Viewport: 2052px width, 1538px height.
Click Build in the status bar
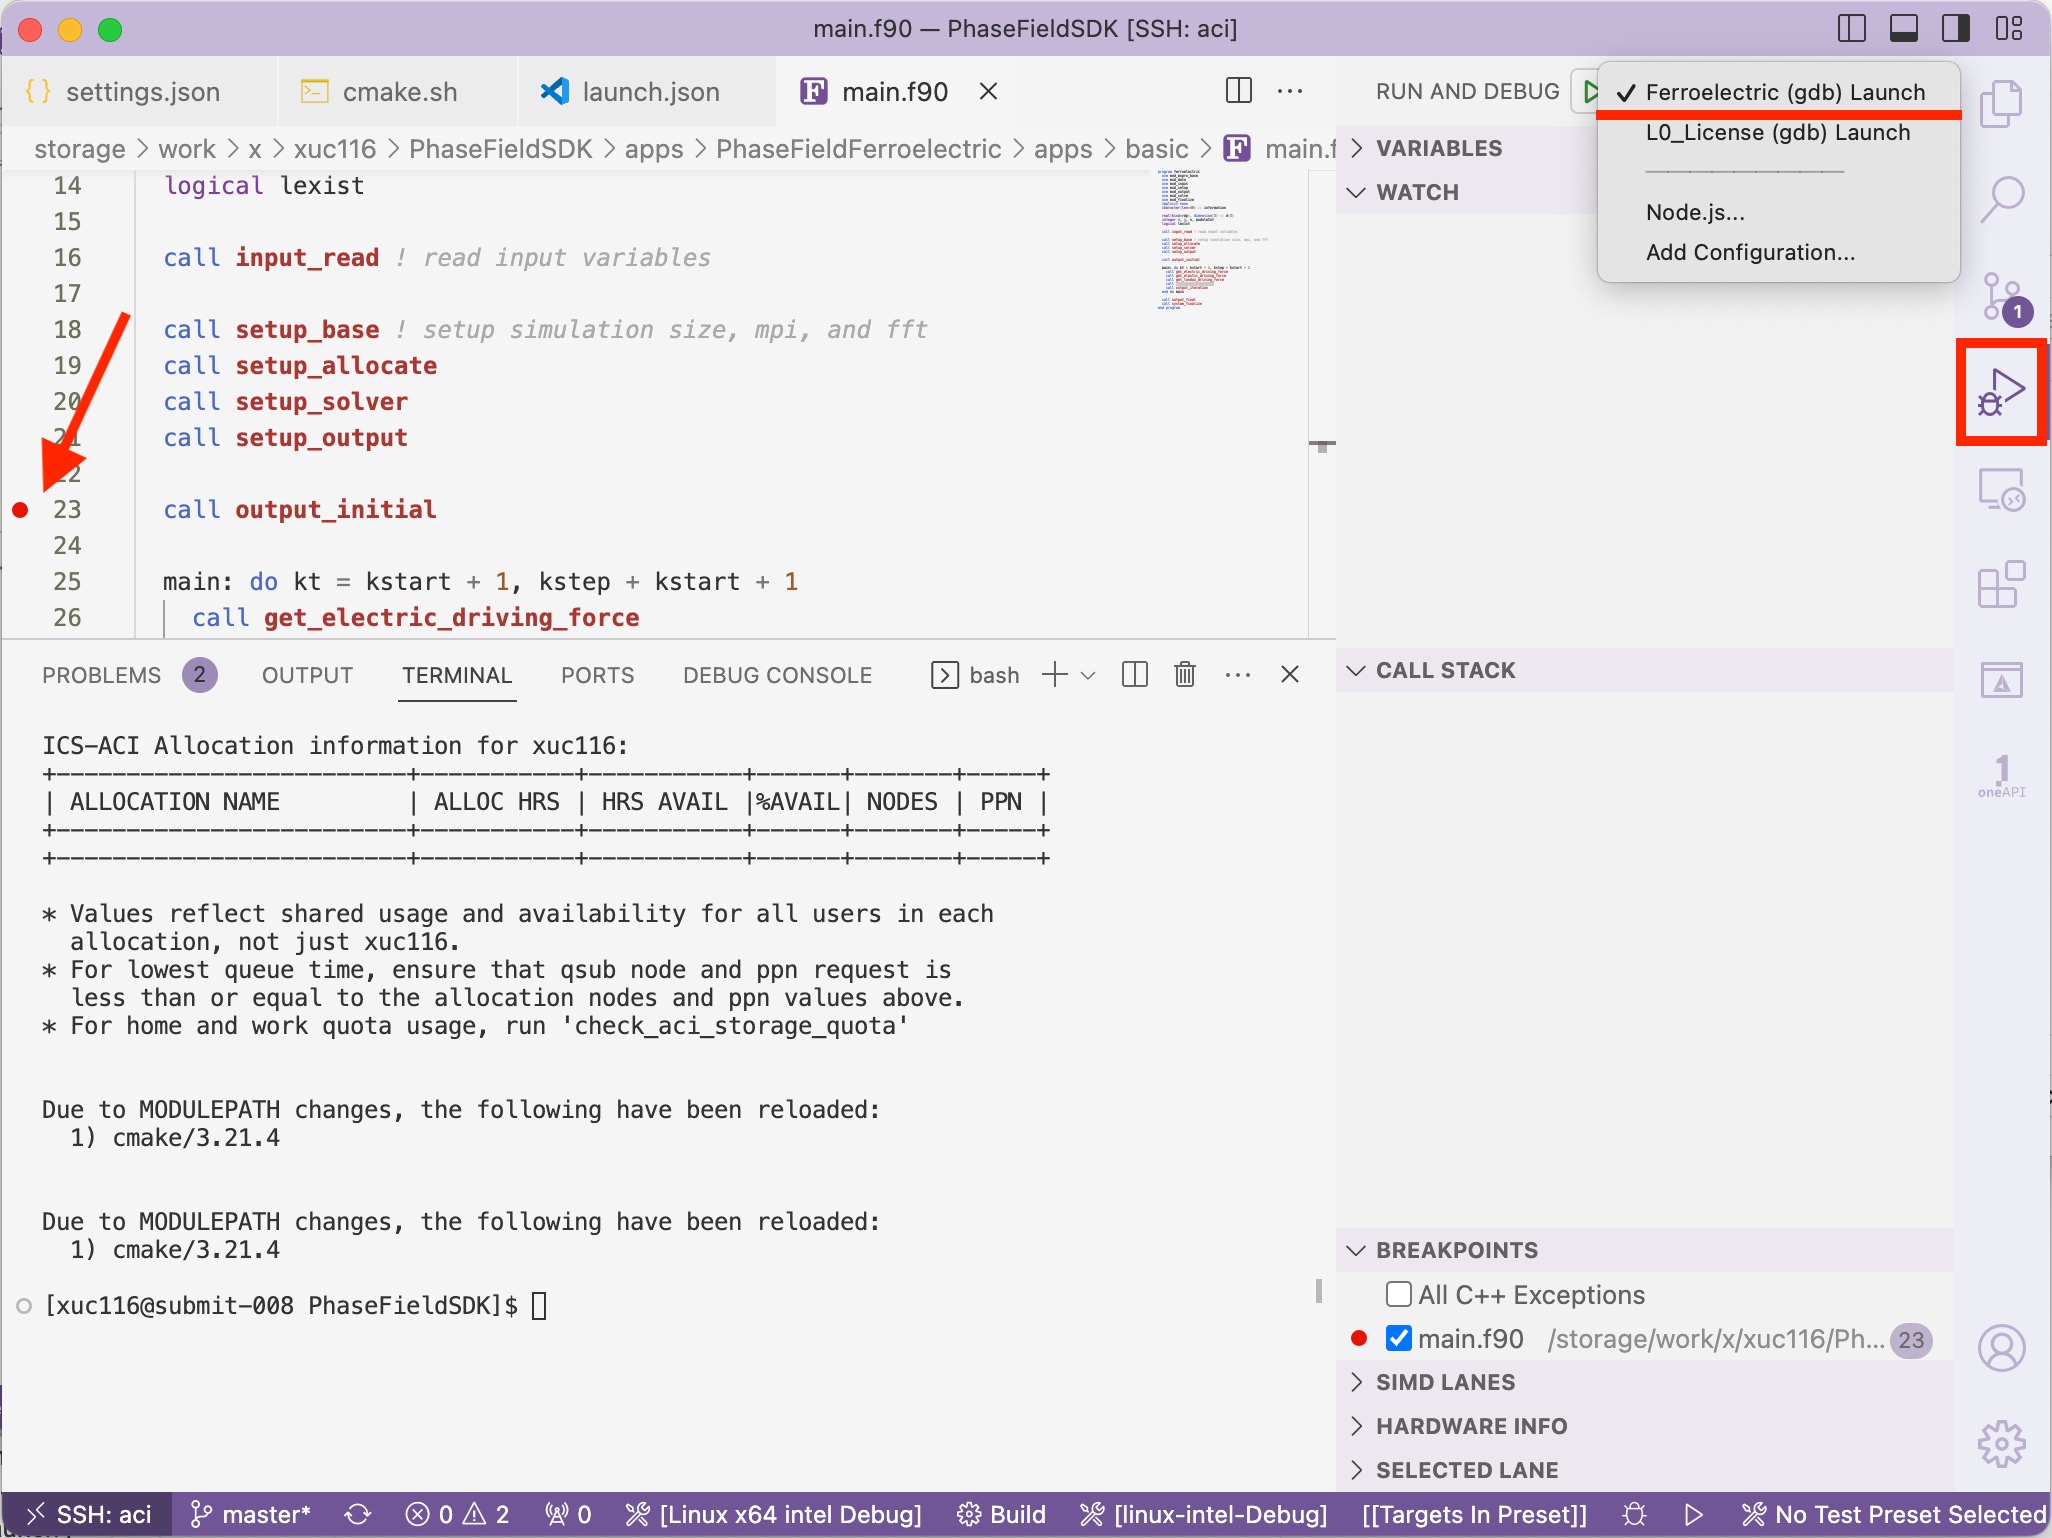(1002, 1514)
